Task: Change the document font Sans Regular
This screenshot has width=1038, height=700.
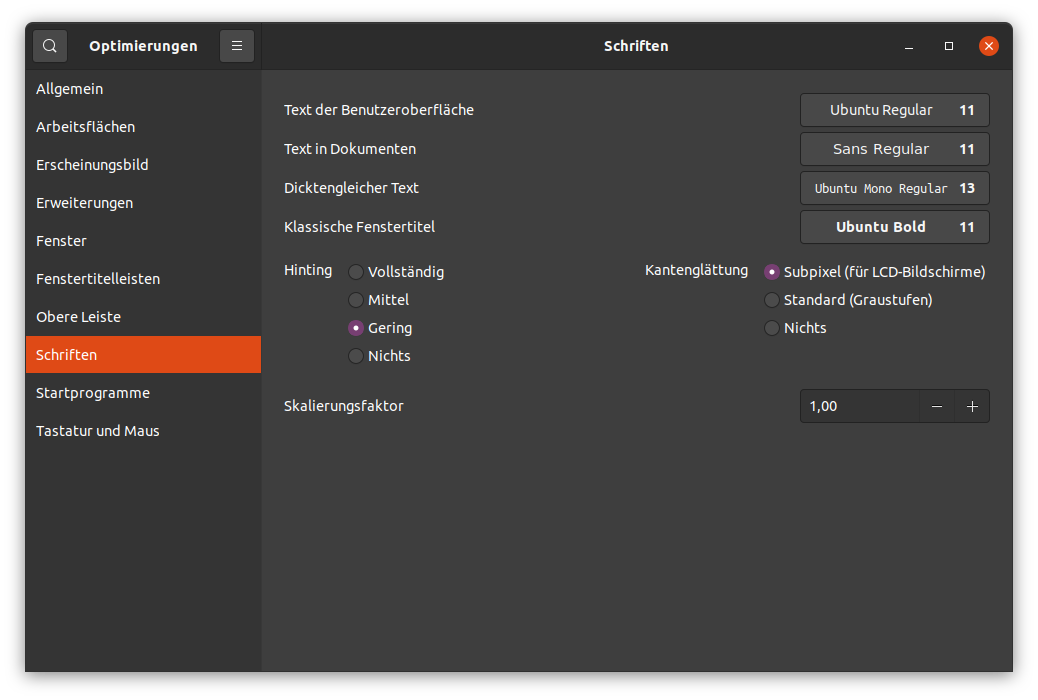Action: click(894, 149)
